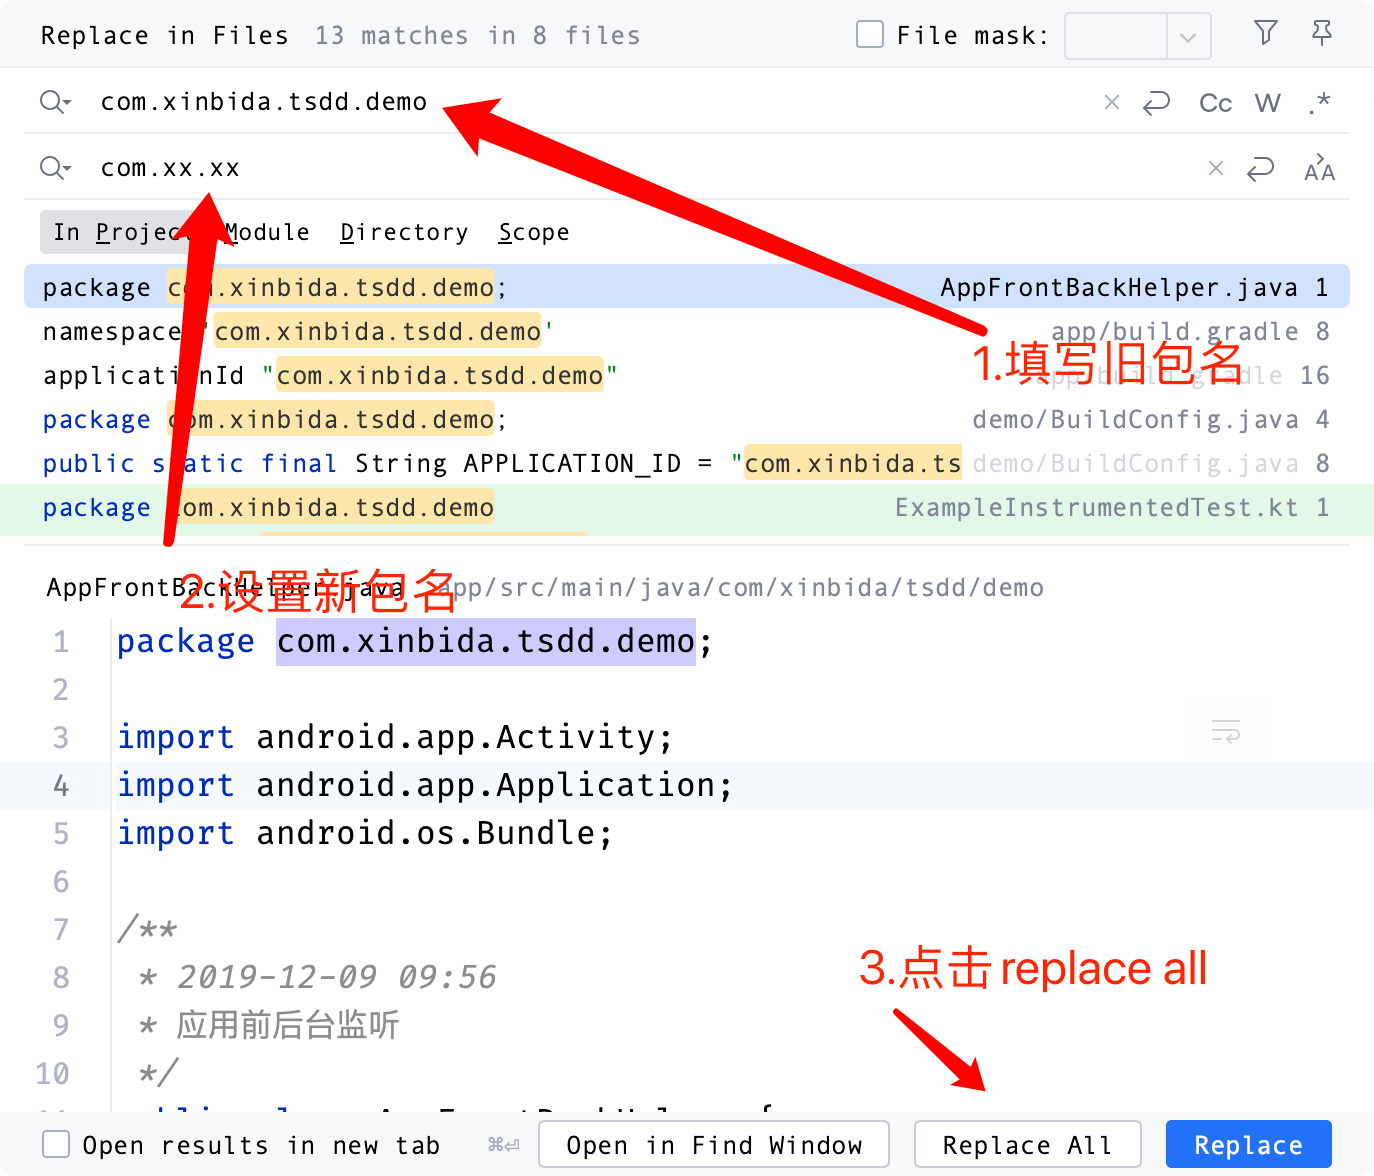
Task: Select the Scope tab
Action: 533,232
